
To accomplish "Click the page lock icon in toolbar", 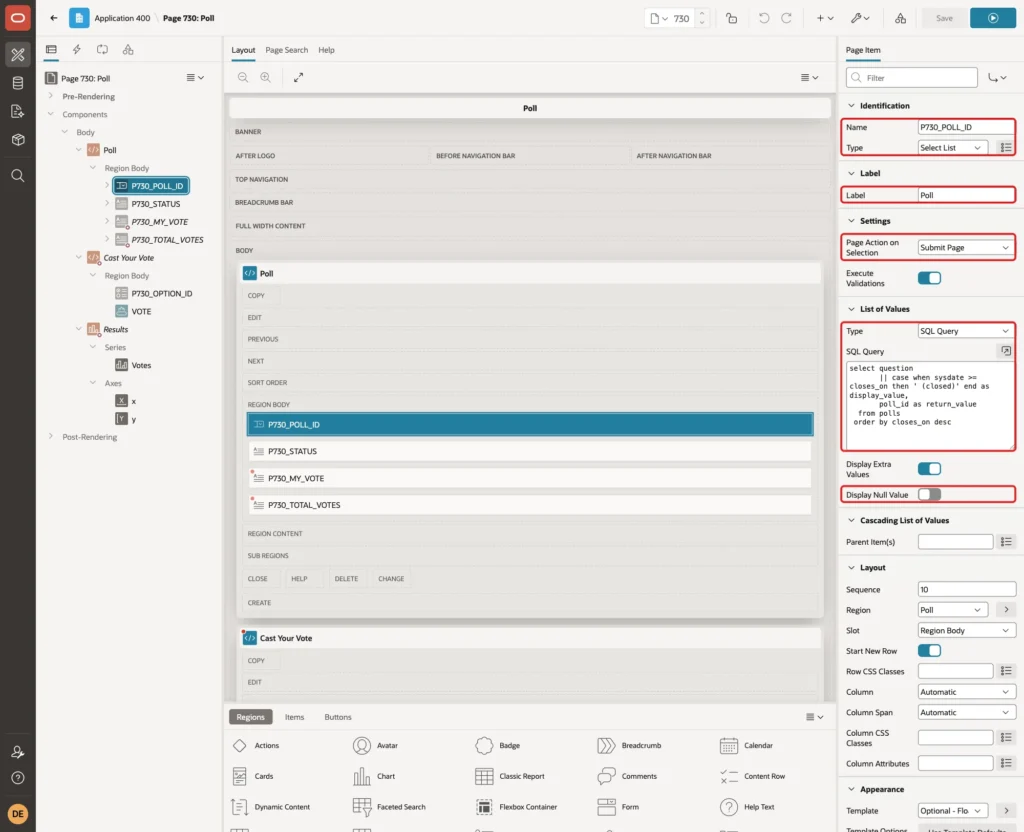I will point(731,18).
